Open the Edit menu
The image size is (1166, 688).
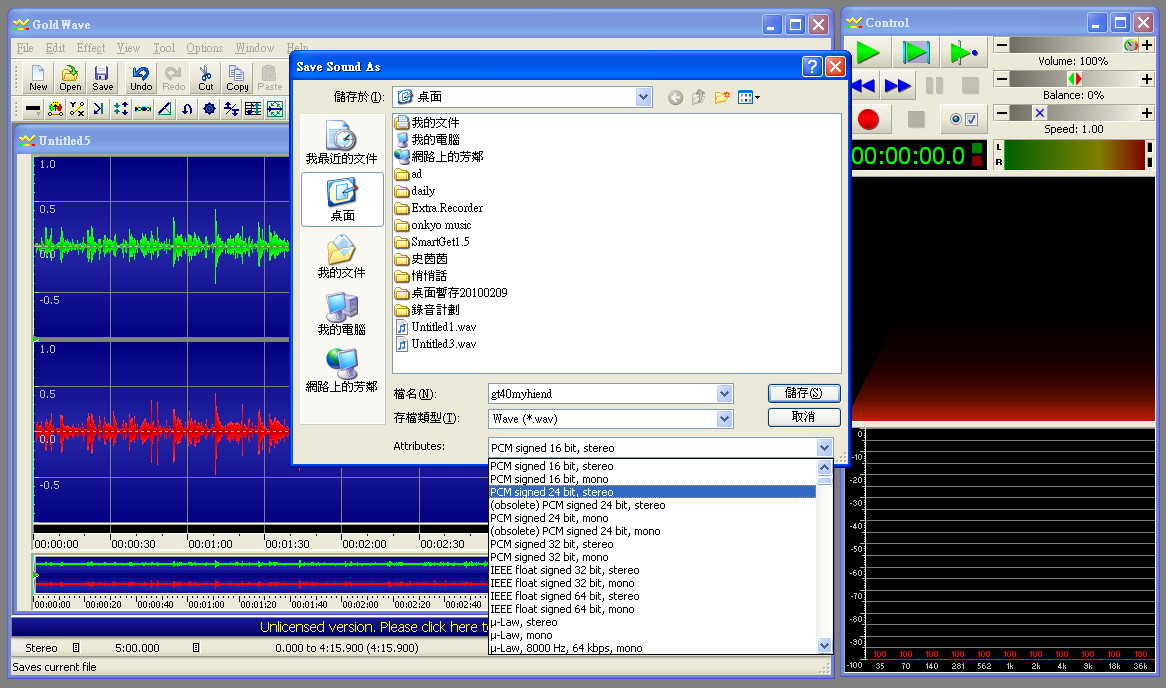point(55,48)
